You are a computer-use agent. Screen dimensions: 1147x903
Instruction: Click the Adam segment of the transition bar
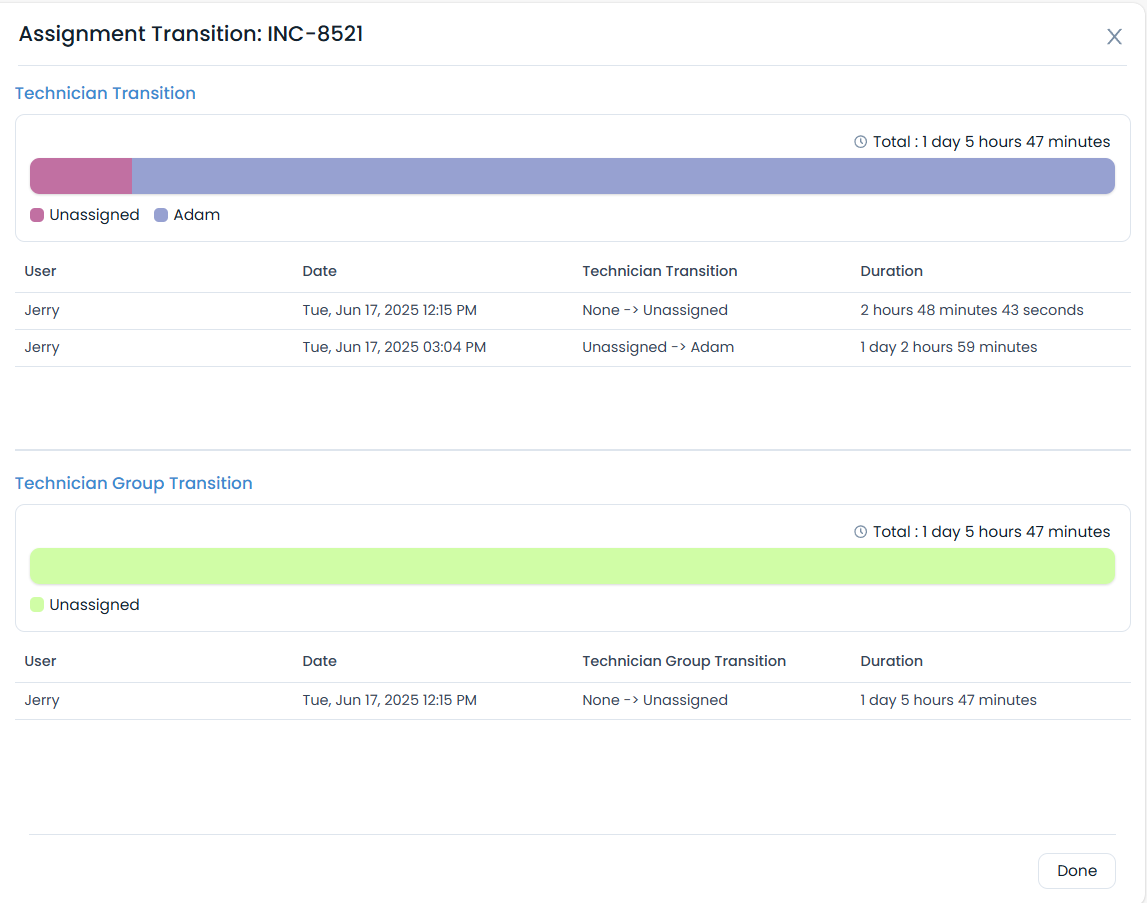point(620,175)
